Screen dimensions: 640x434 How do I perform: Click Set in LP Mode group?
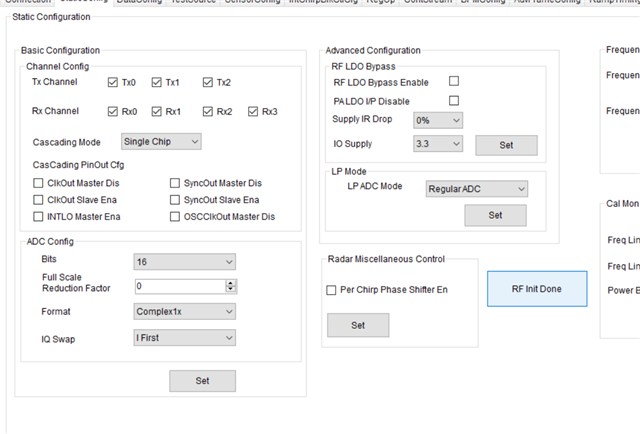click(496, 215)
